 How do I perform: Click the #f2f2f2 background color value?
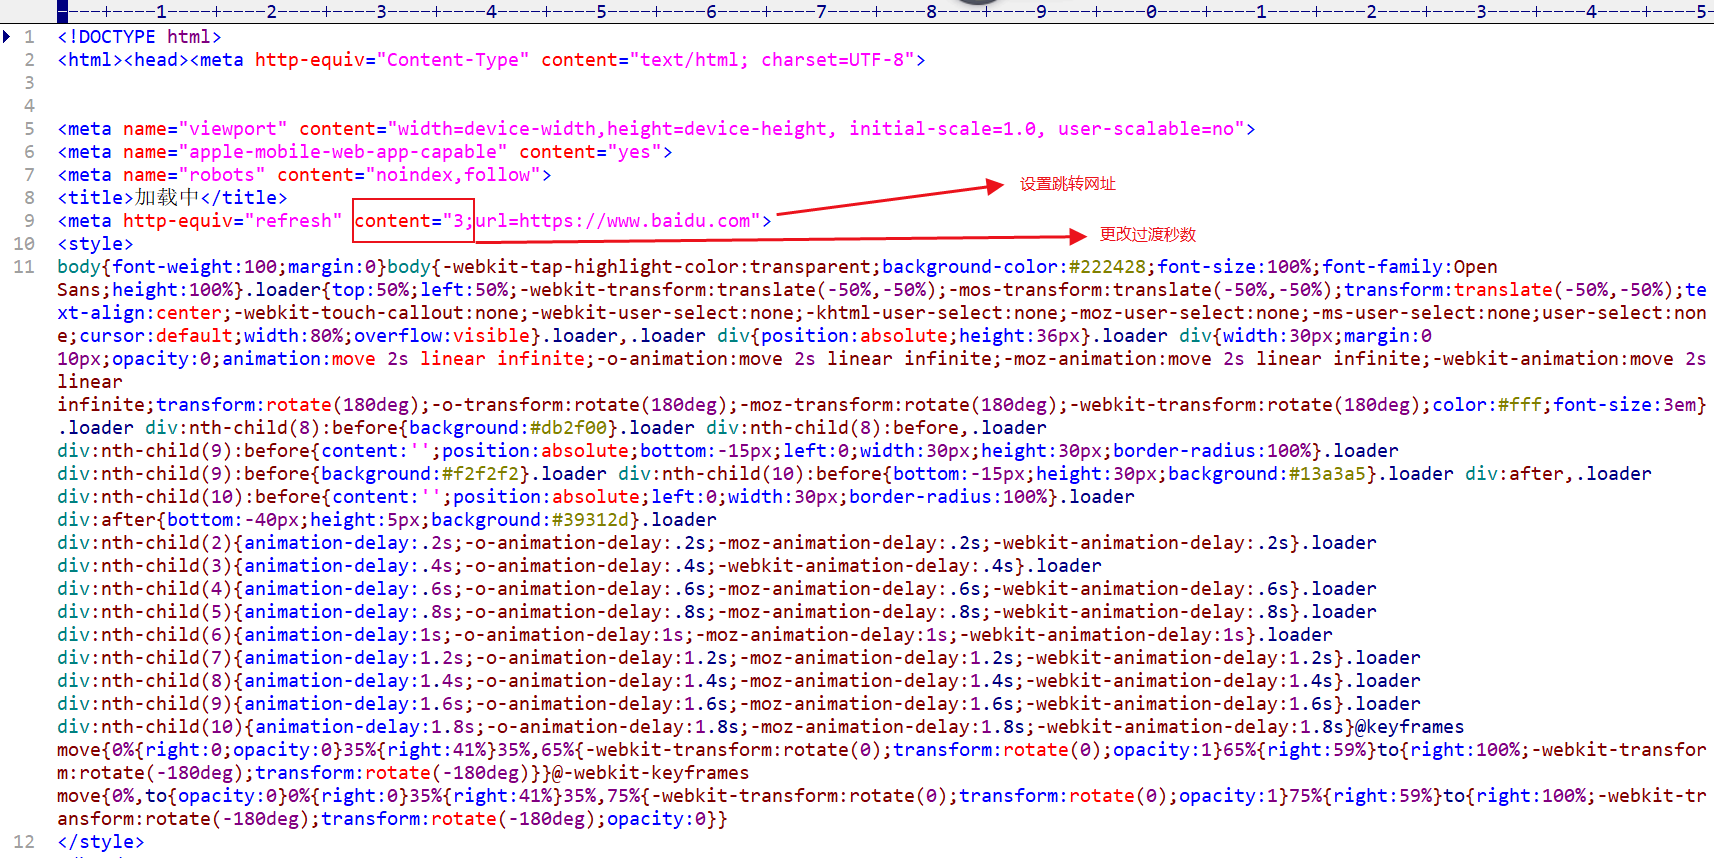[x=480, y=474]
